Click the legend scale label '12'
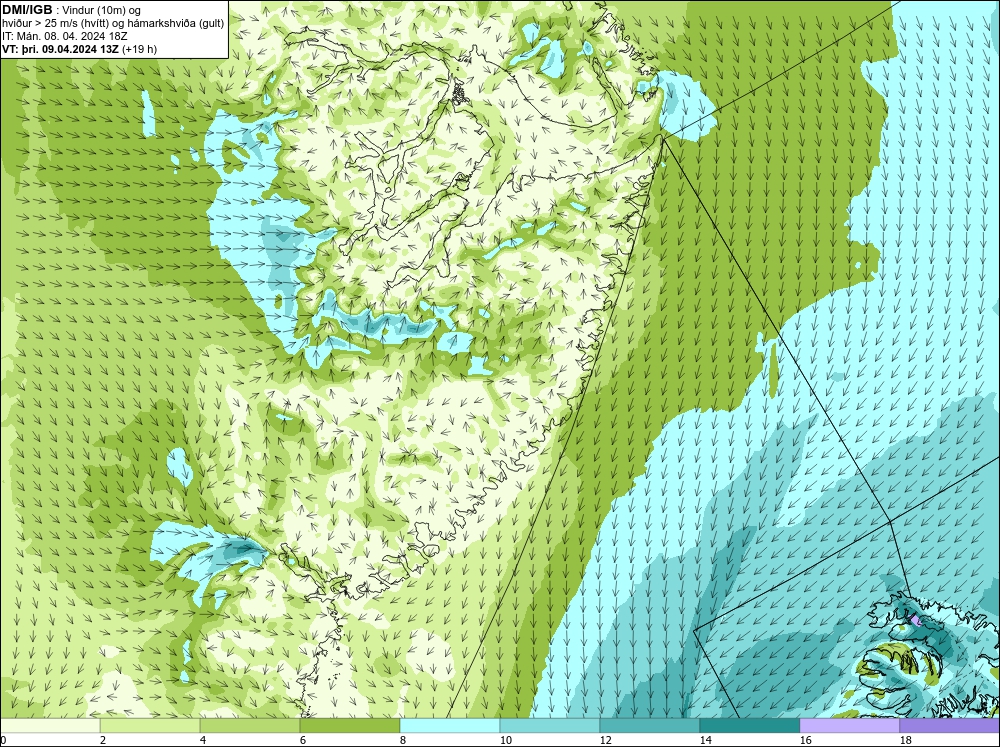Screen dimensions: 1000x747 605,740
